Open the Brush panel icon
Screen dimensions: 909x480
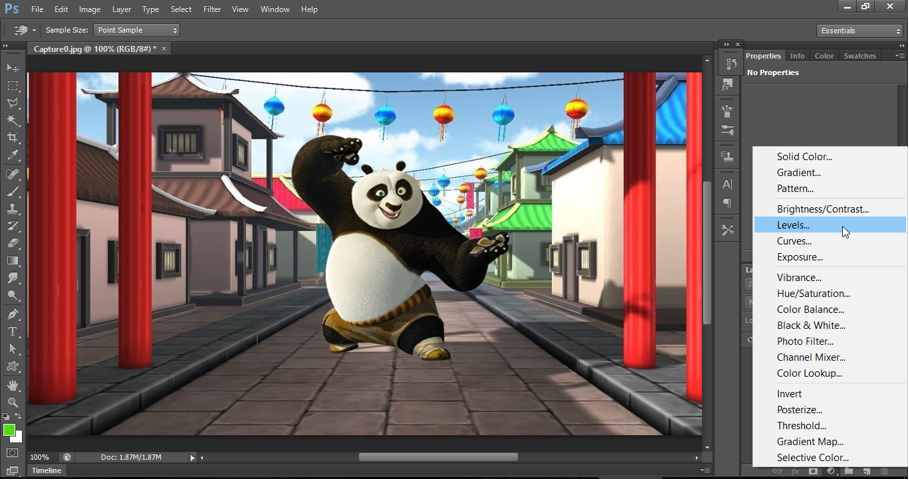click(728, 130)
